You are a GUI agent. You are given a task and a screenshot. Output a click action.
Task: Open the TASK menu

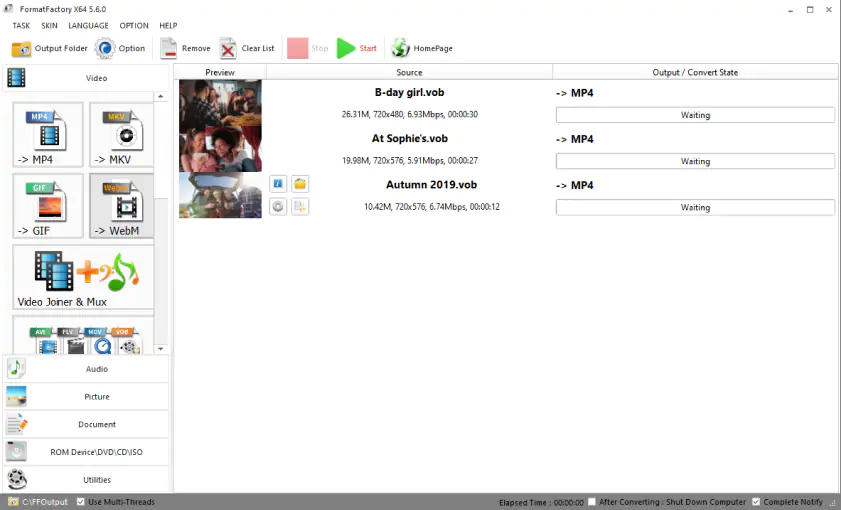[21, 25]
